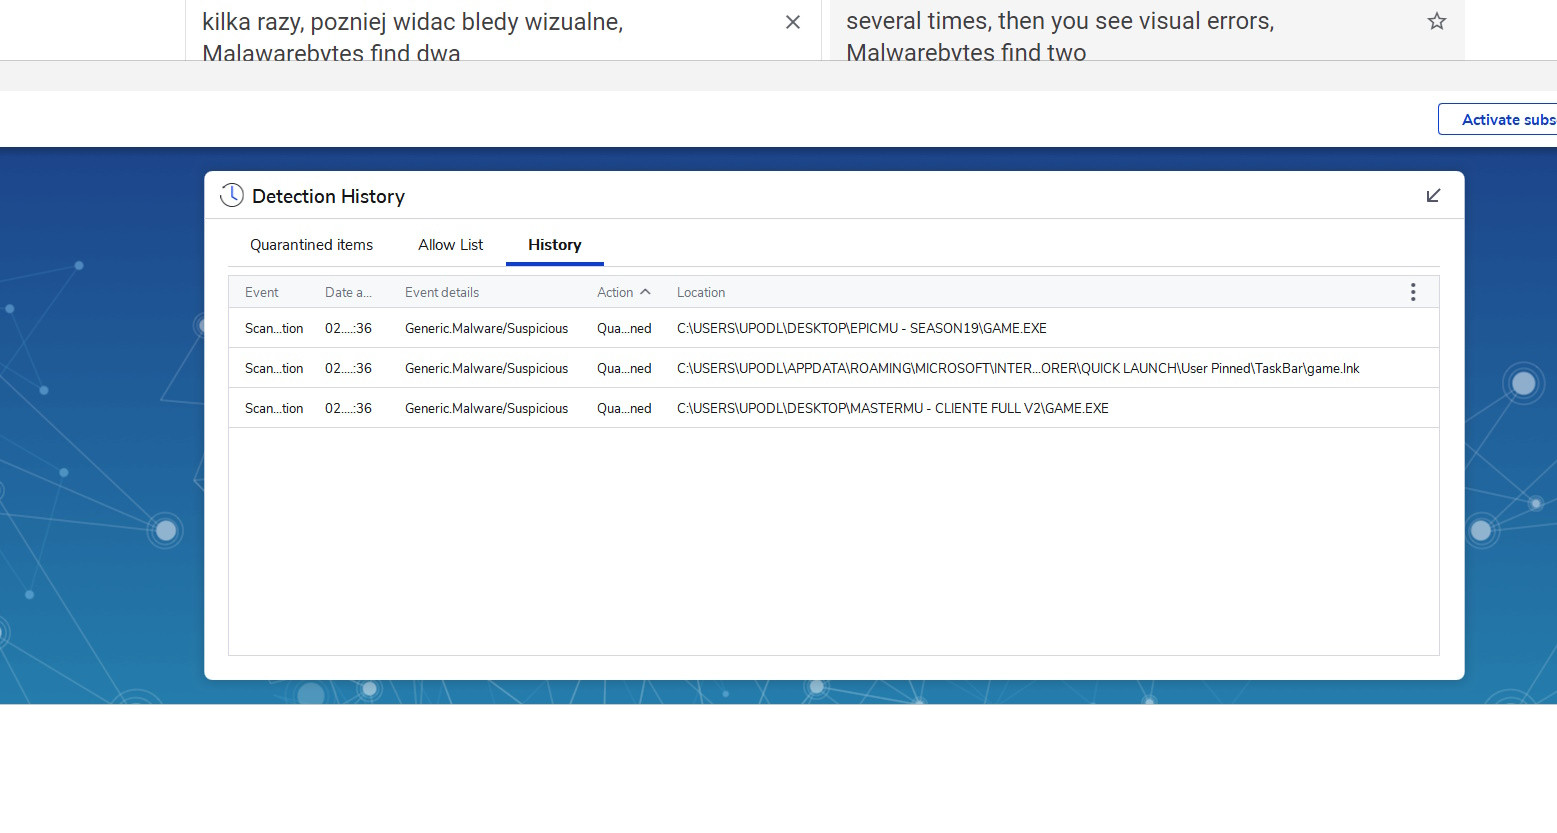Viewport: 1557px width, 833px height.
Task: Click 'Qua...ned' action in the game.lnk row
Action: 624,368
